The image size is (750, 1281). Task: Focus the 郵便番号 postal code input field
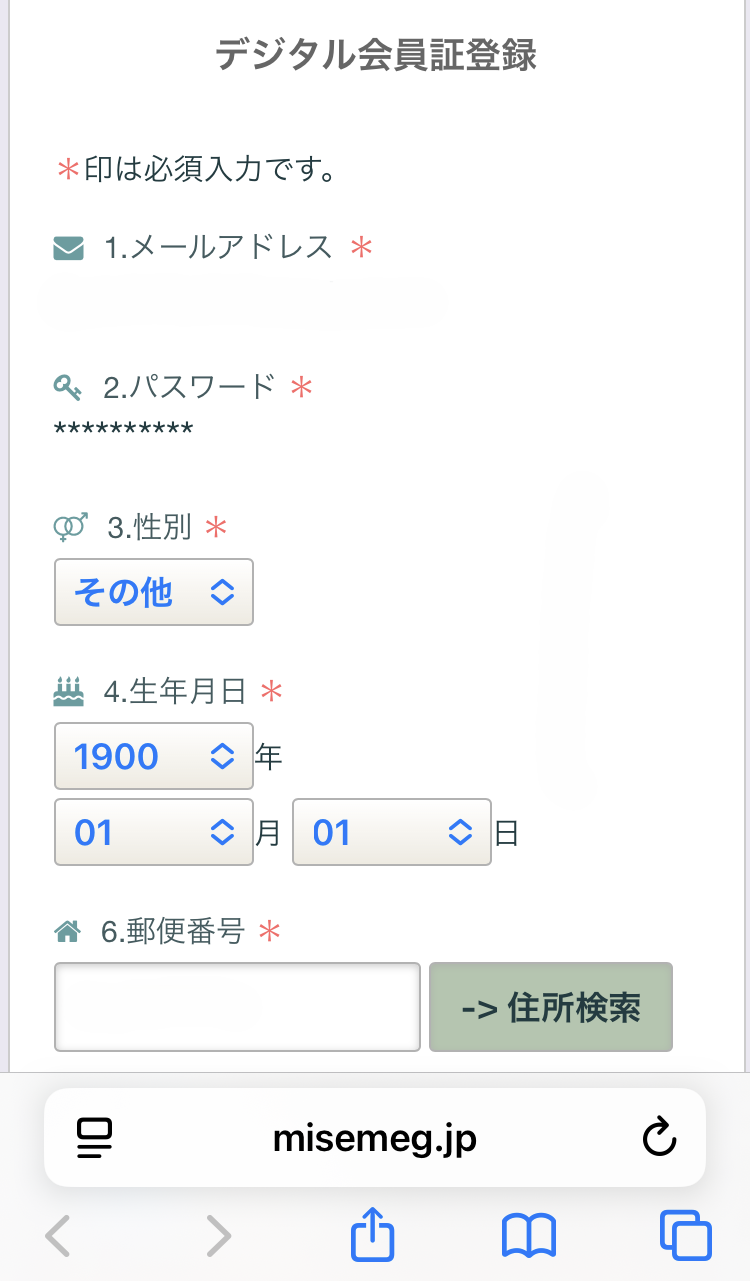click(237, 1007)
